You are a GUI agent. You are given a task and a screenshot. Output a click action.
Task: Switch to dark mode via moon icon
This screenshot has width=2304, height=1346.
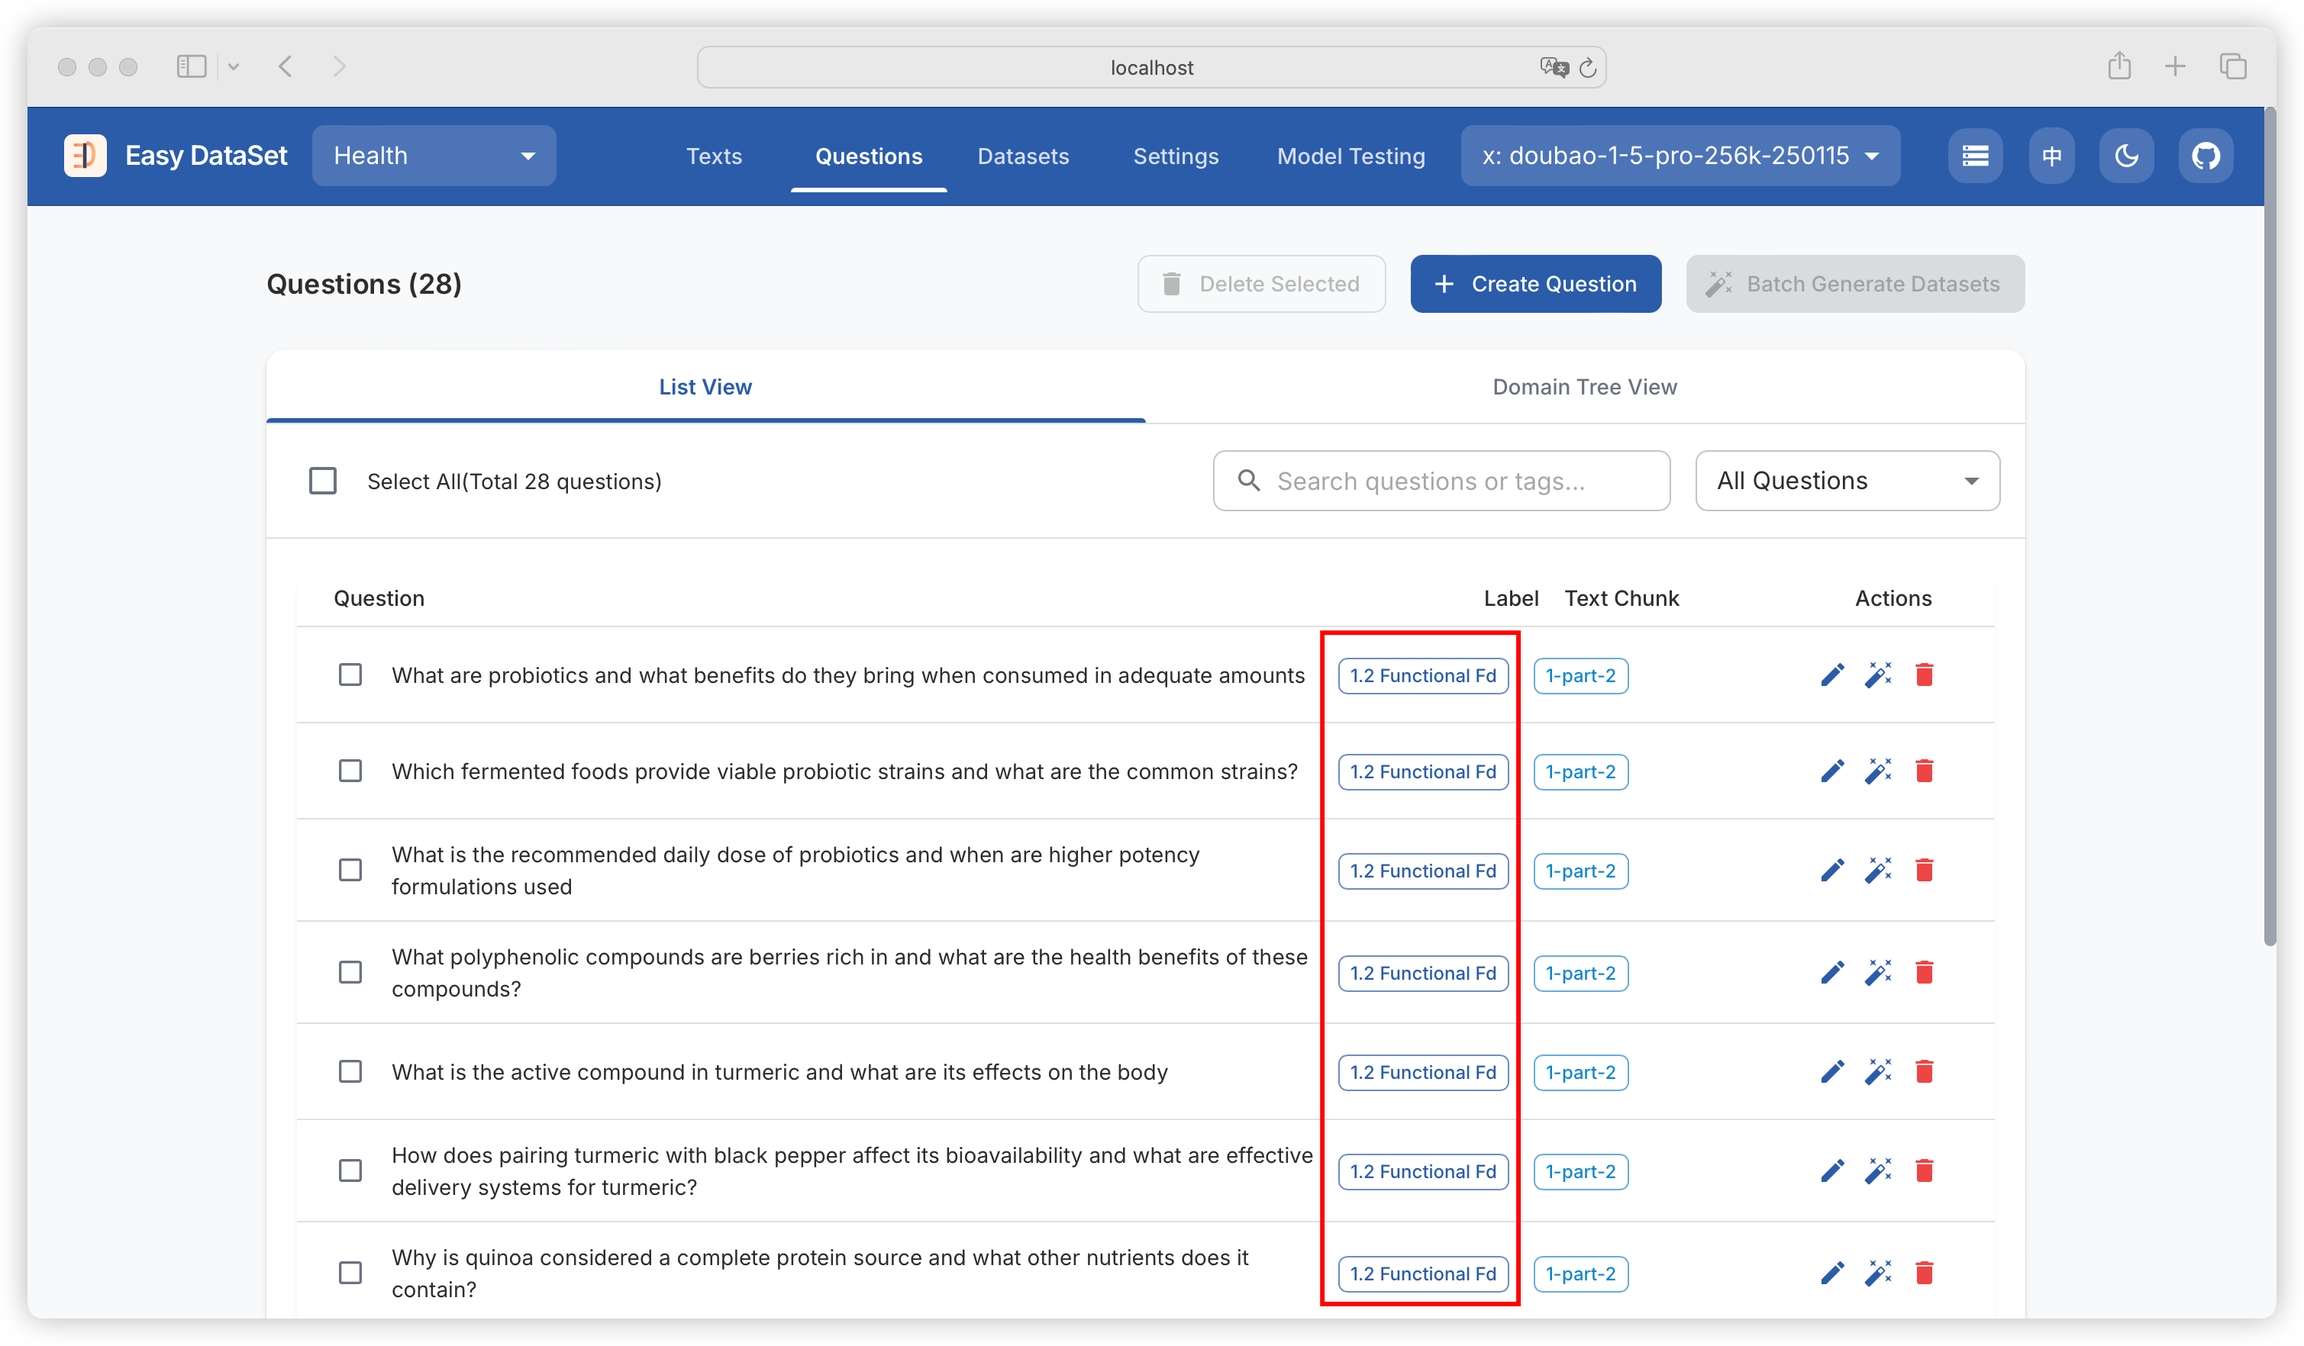(x=2126, y=156)
